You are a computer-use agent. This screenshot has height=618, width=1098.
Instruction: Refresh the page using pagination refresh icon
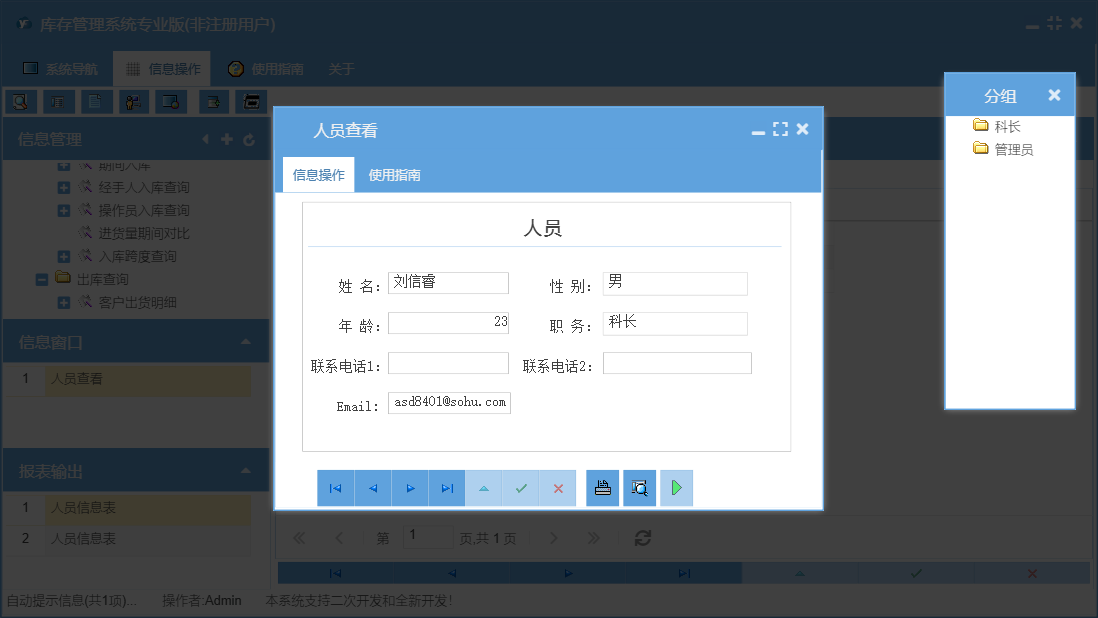pyautogui.click(x=642, y=537)
